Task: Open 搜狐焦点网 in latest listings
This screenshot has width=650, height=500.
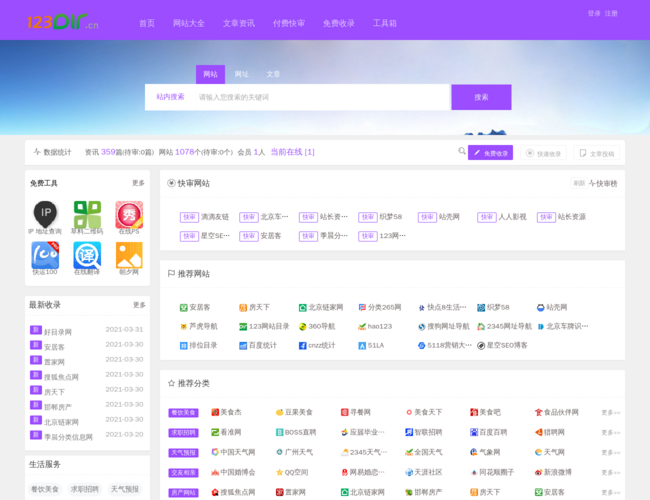Action: tap(61, 377)
